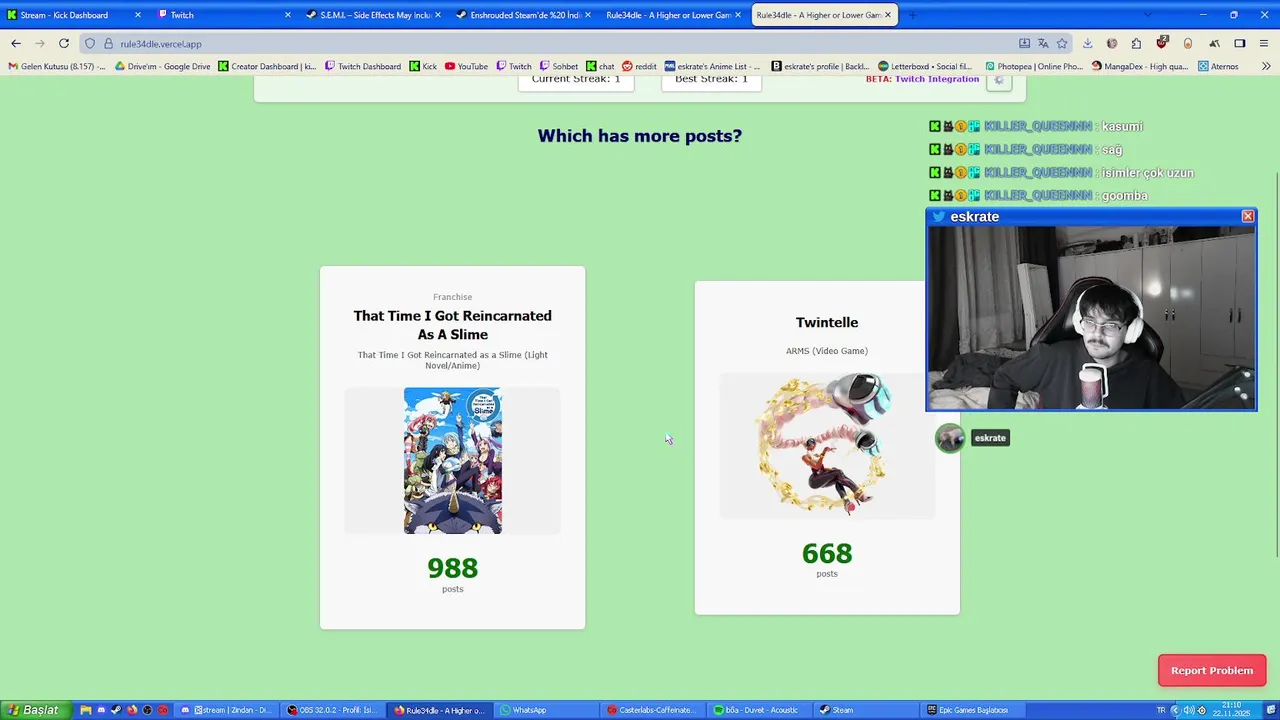Click the Best Streak: 1 box

711,80
